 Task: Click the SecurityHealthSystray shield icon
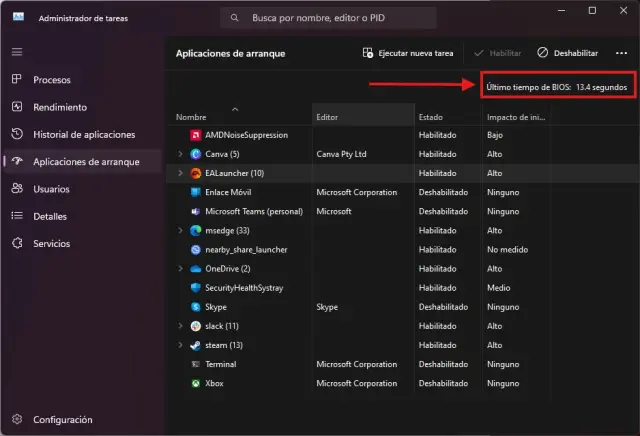tap(195, 288)
